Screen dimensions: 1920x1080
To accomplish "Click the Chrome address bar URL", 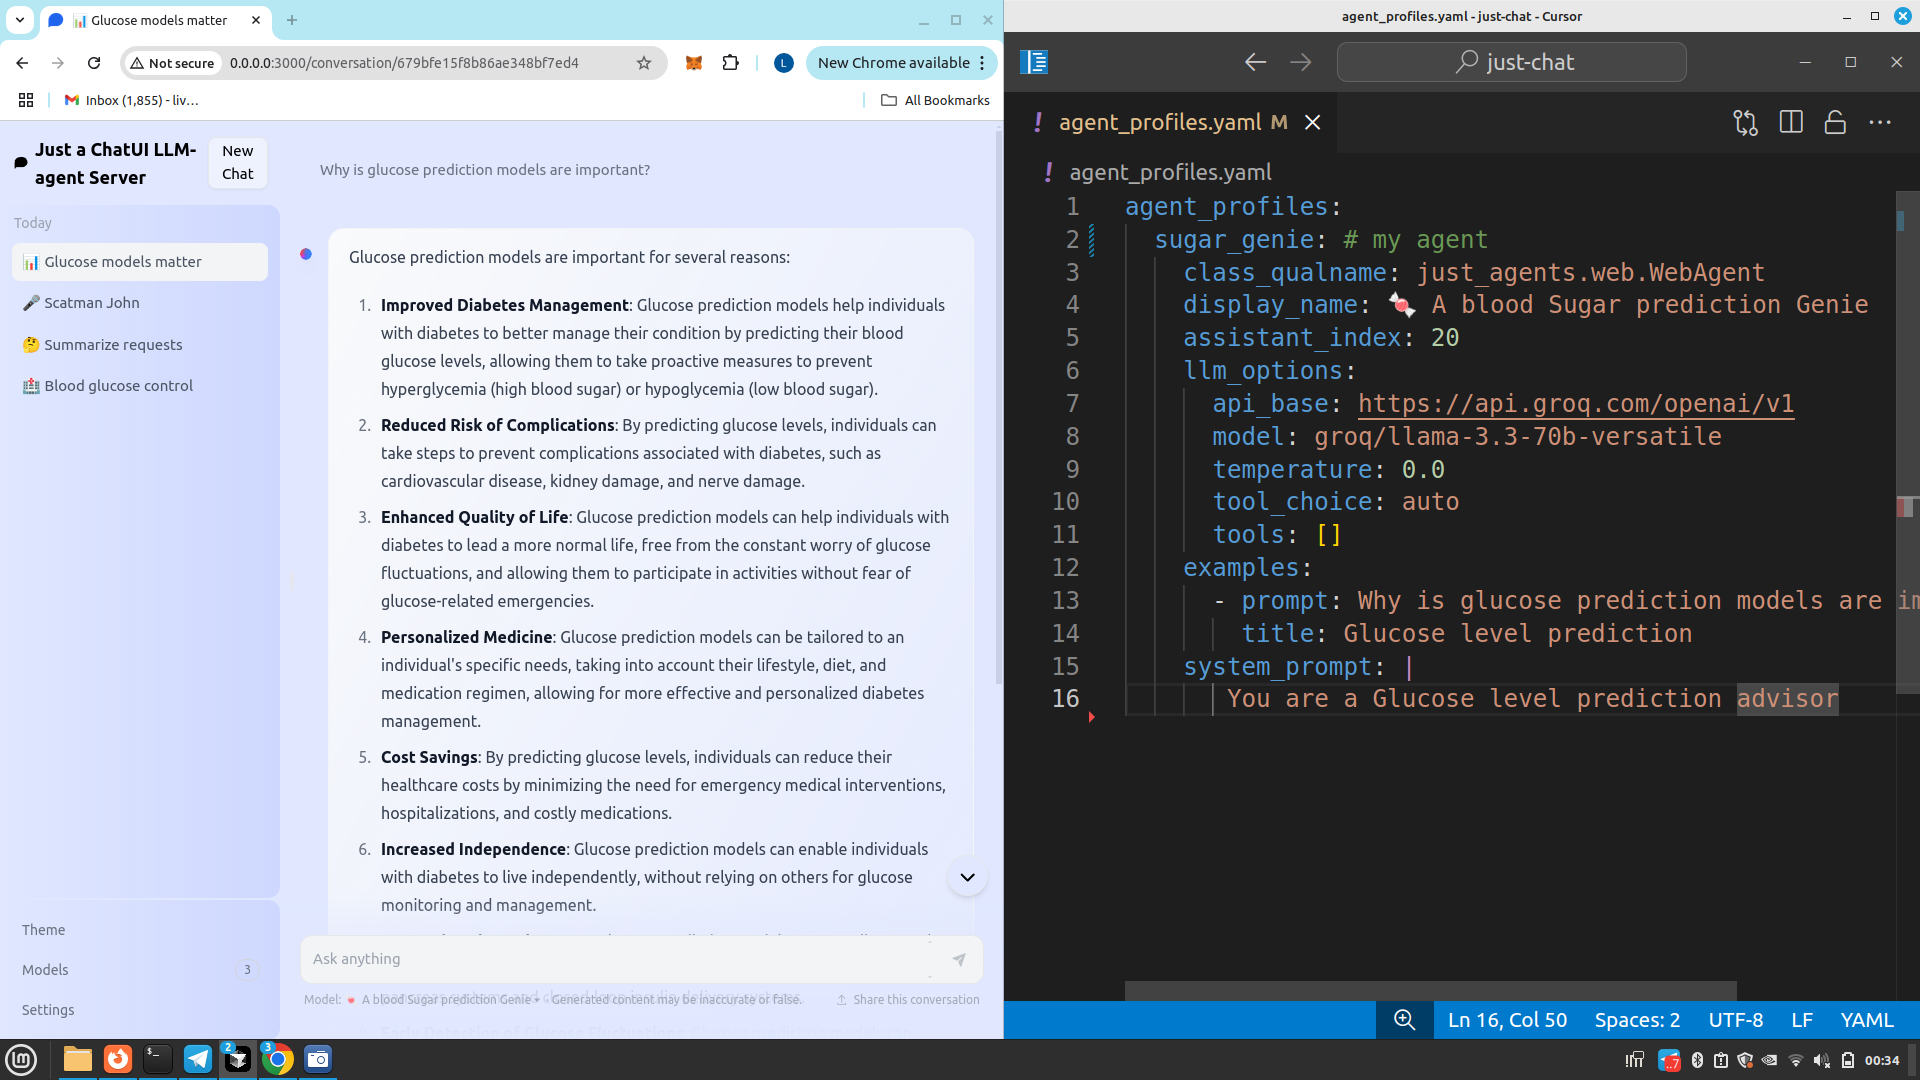I will point(404,63).
